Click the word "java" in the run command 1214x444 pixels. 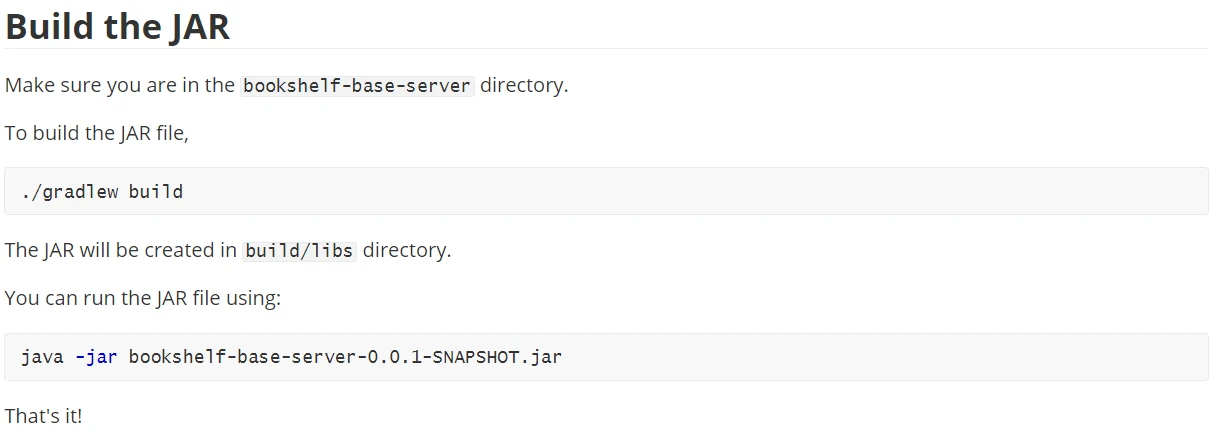pyautogui.click(x=43, y=356)
